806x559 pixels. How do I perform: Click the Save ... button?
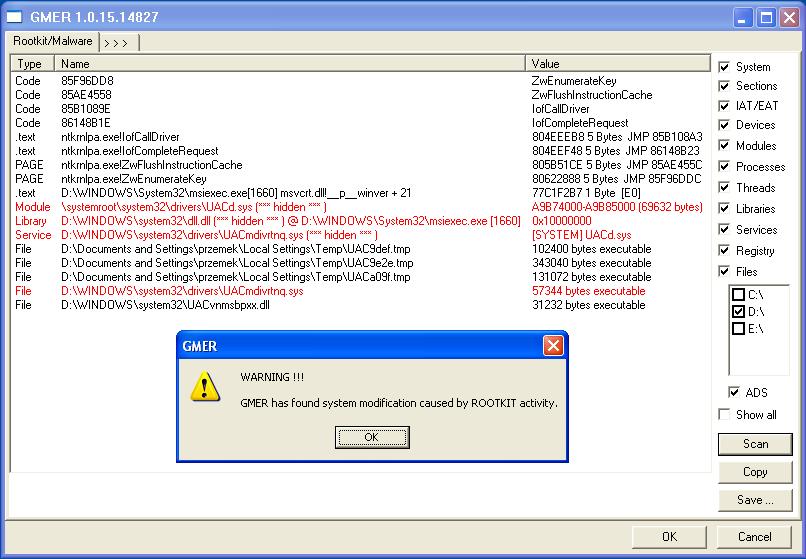point(755,500)
